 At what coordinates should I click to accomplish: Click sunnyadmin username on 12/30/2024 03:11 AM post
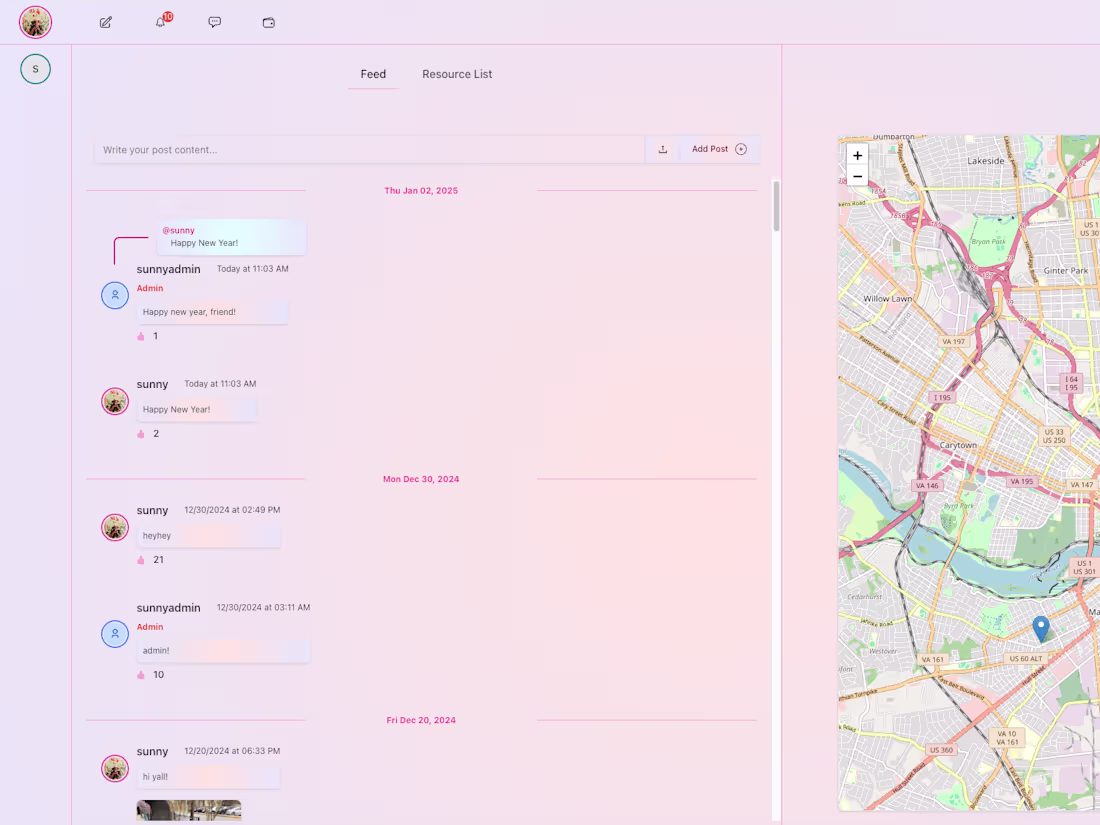pyautogui.click(x=168, y=608)
